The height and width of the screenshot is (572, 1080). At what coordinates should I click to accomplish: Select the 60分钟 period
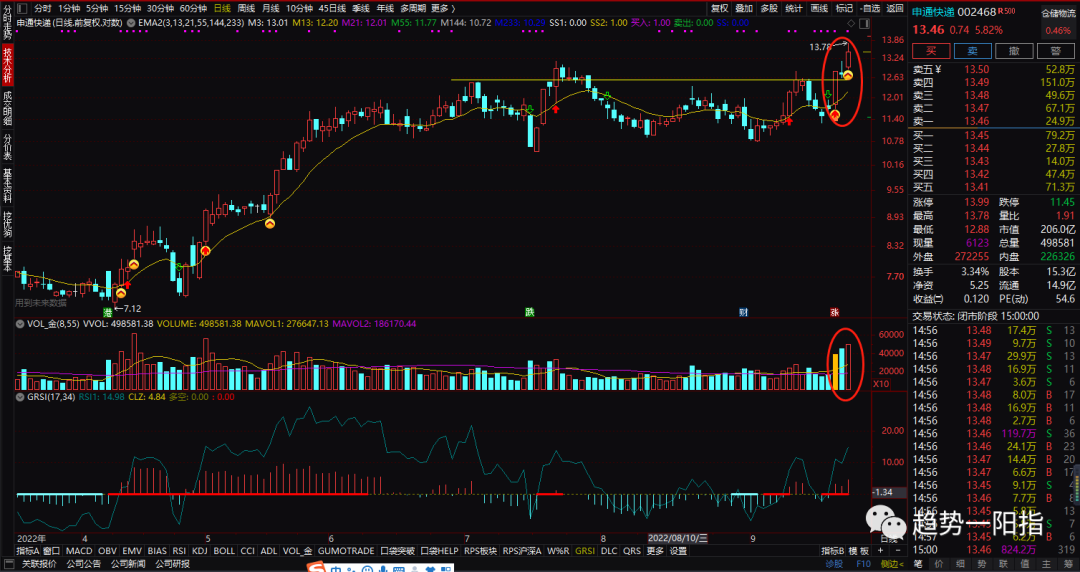(x=194, y=8)
